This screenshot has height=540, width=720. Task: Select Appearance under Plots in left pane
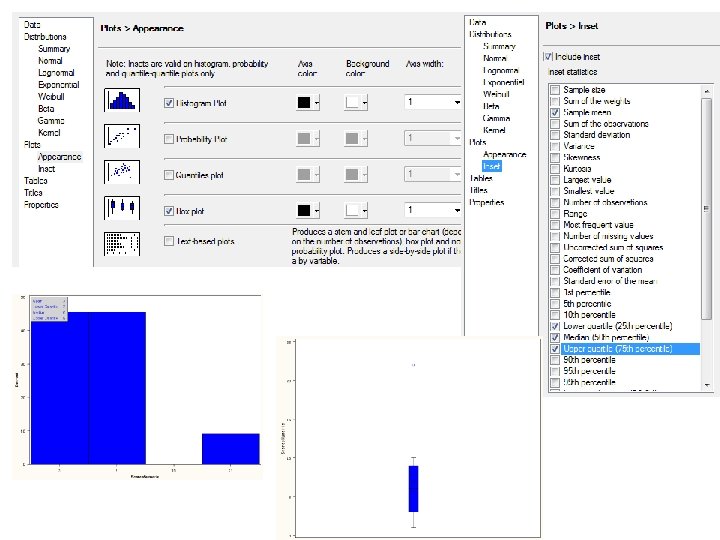coord(60,157)
